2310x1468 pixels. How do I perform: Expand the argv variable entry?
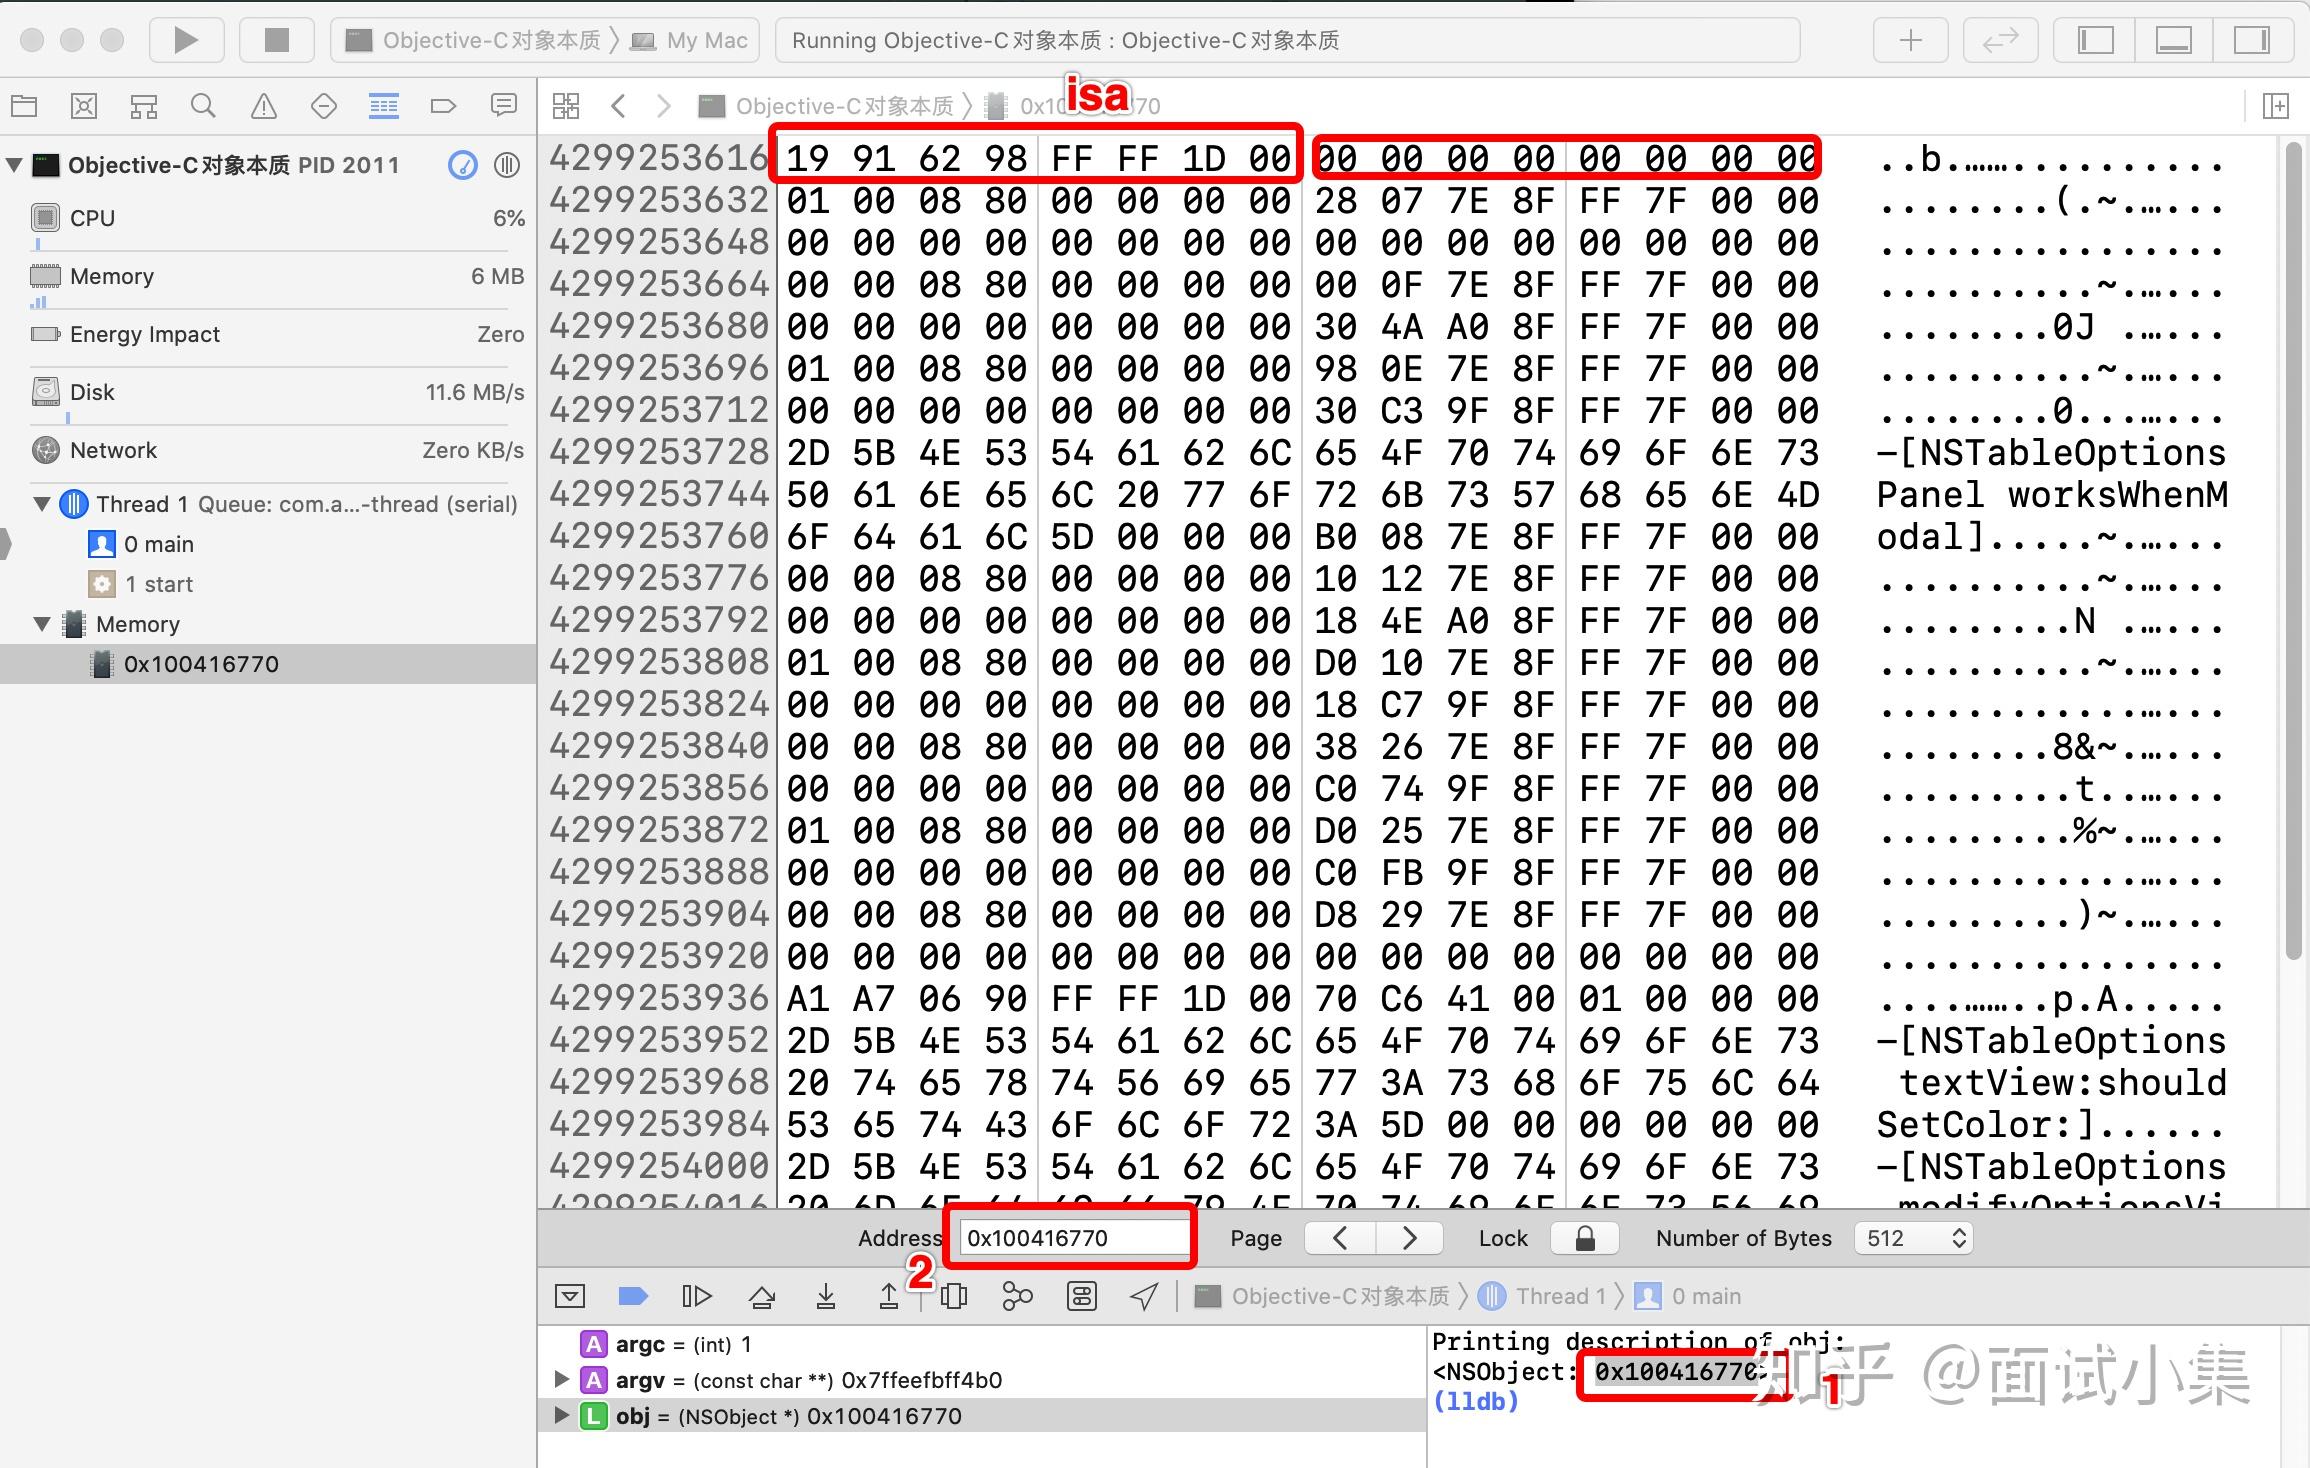pos(560,1379)
